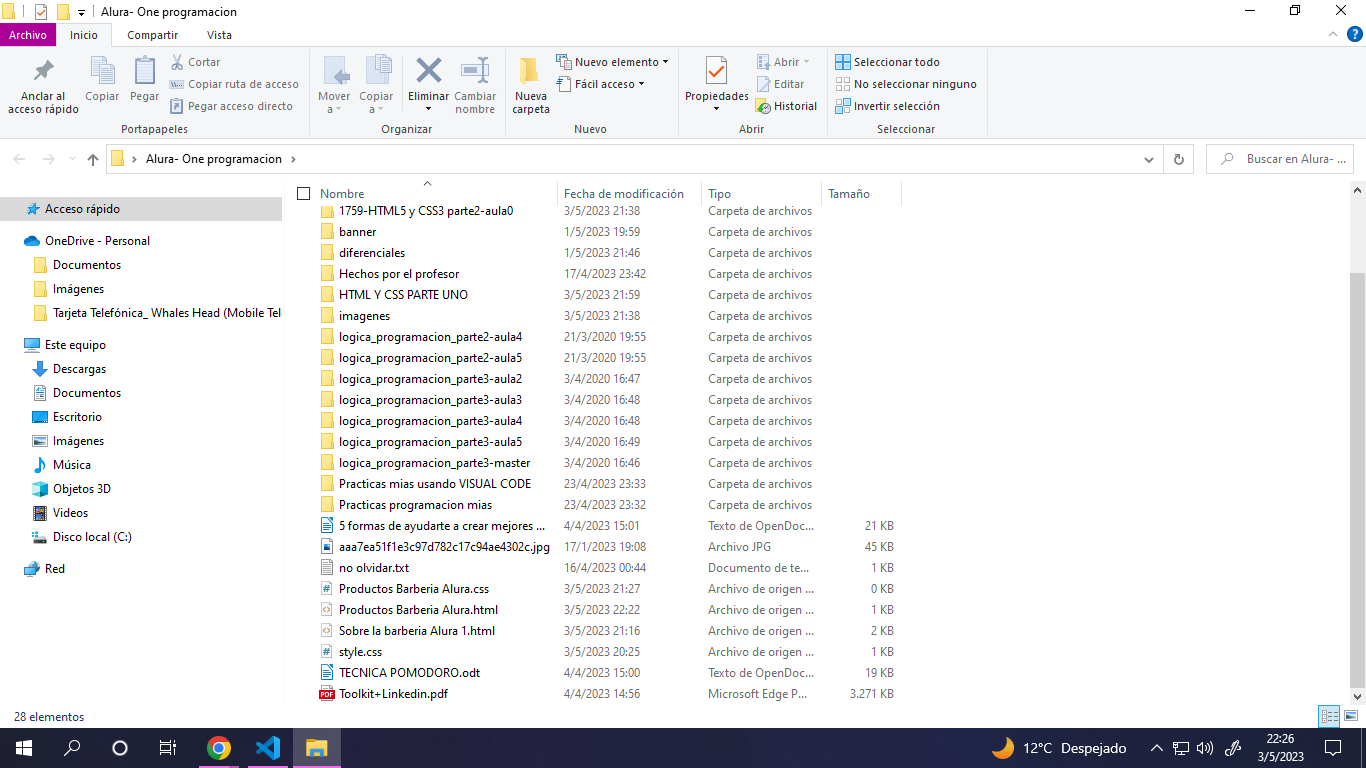Select Cortar in the Portapapeles group
The height and width of the screenshot is (768, 1366).
[196, 62]
